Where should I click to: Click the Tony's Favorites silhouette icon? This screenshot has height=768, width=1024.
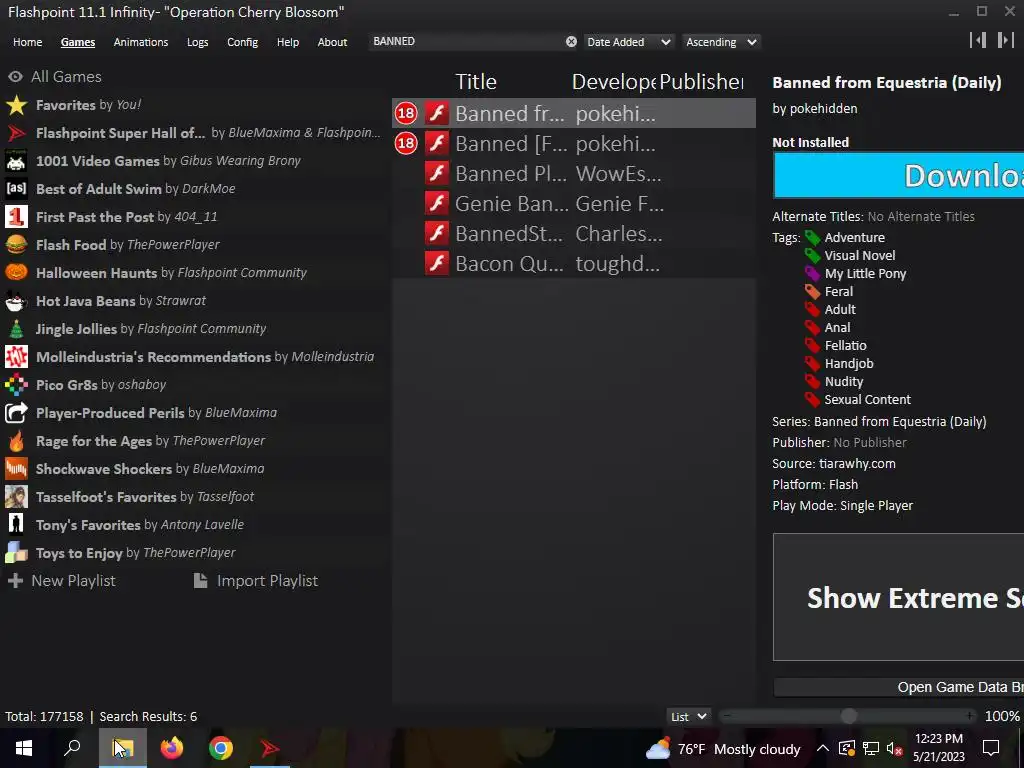tap(16, 524)
